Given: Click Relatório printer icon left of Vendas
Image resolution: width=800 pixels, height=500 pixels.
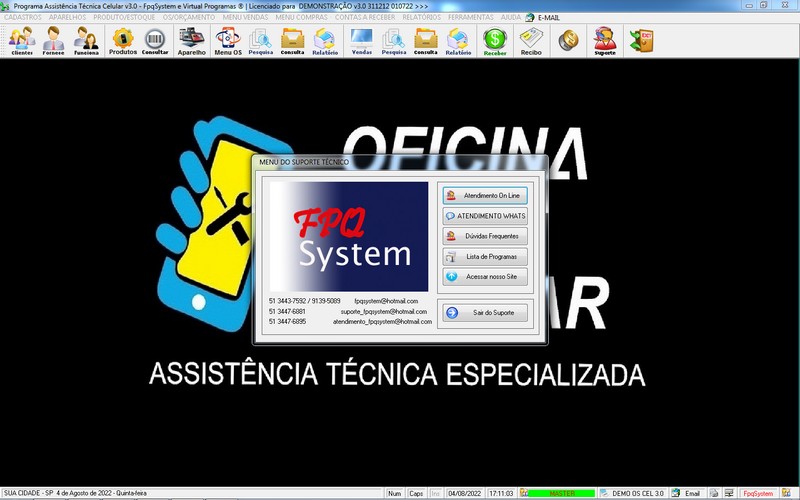Looking at the screenshot, I should click(324, 41).
